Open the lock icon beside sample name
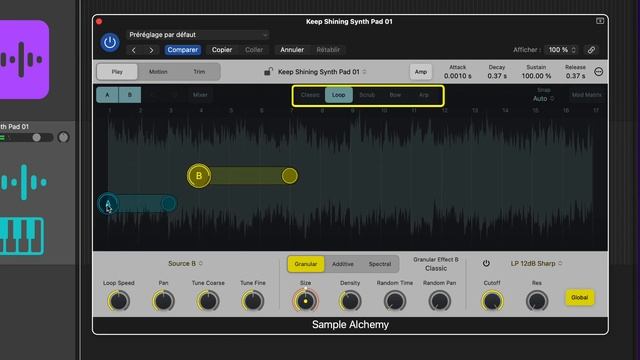 (x=268, y=71)
